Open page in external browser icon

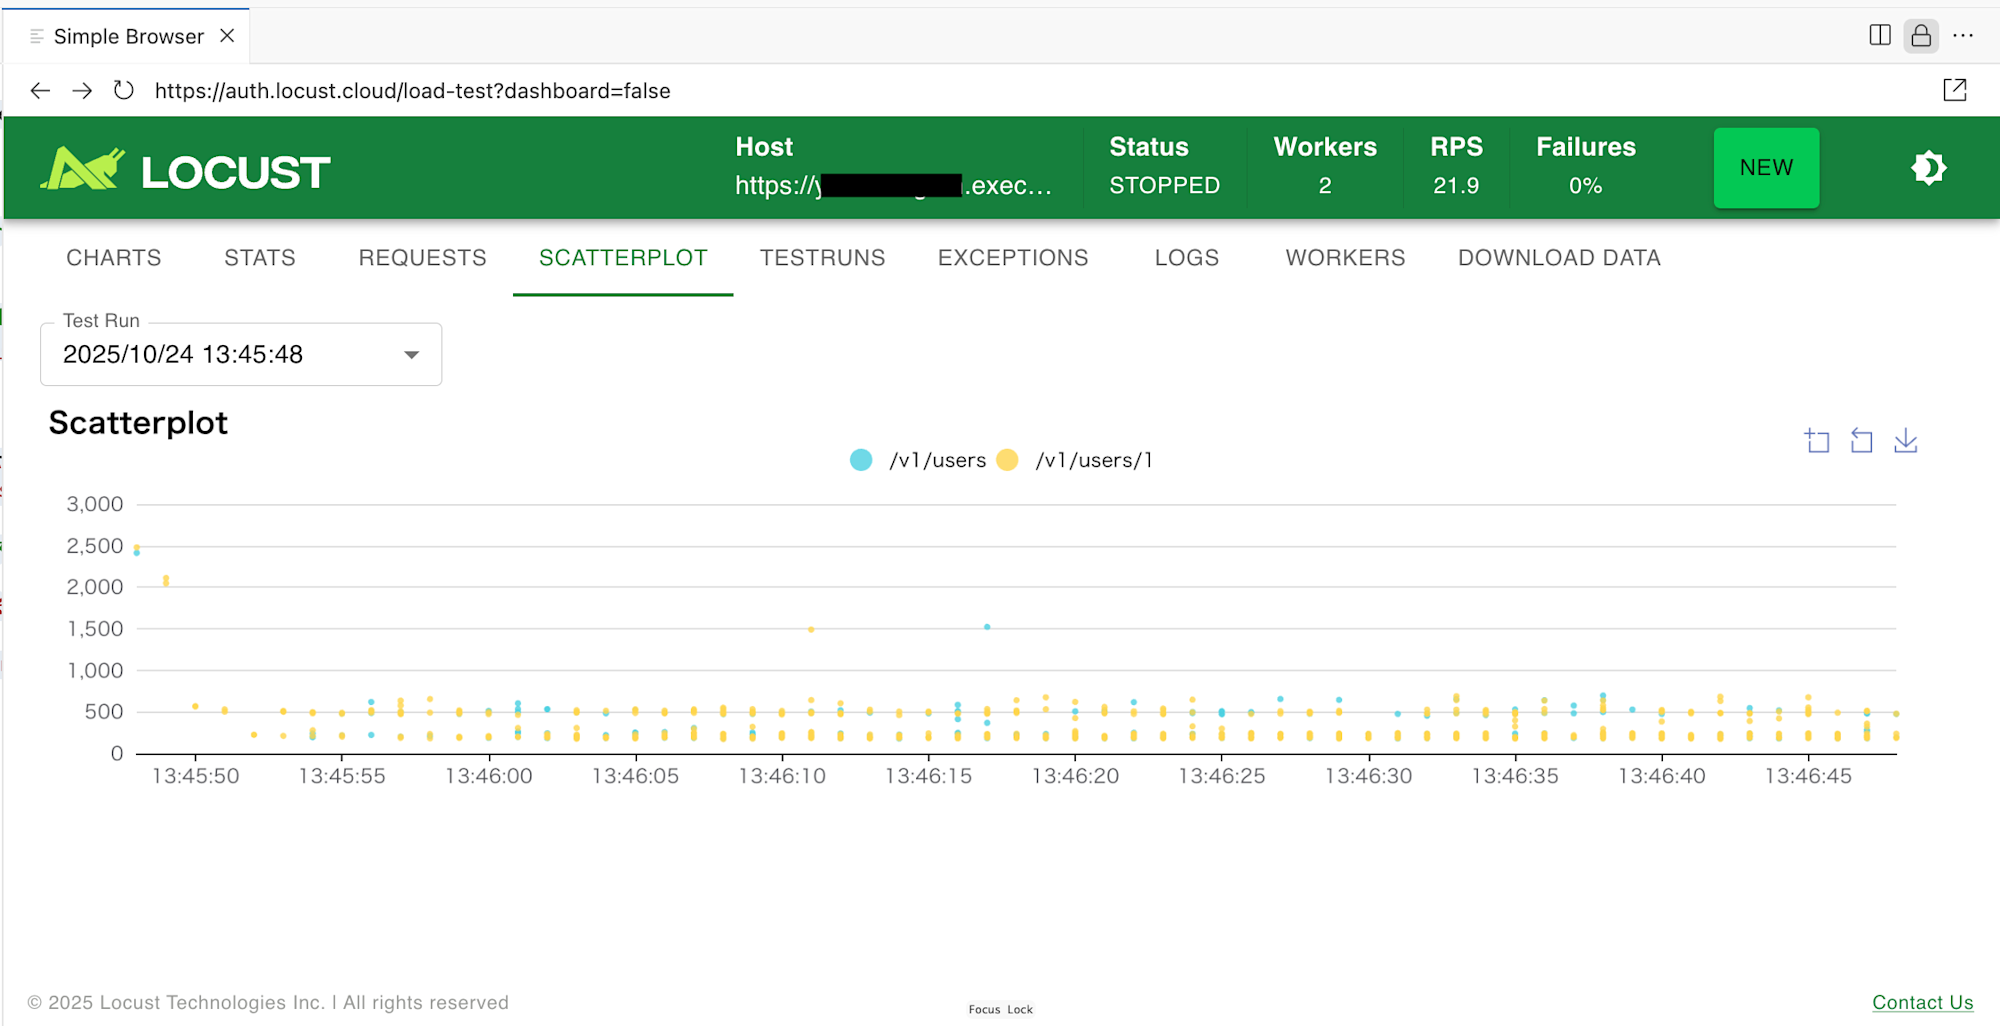(x=1954, y=91)
